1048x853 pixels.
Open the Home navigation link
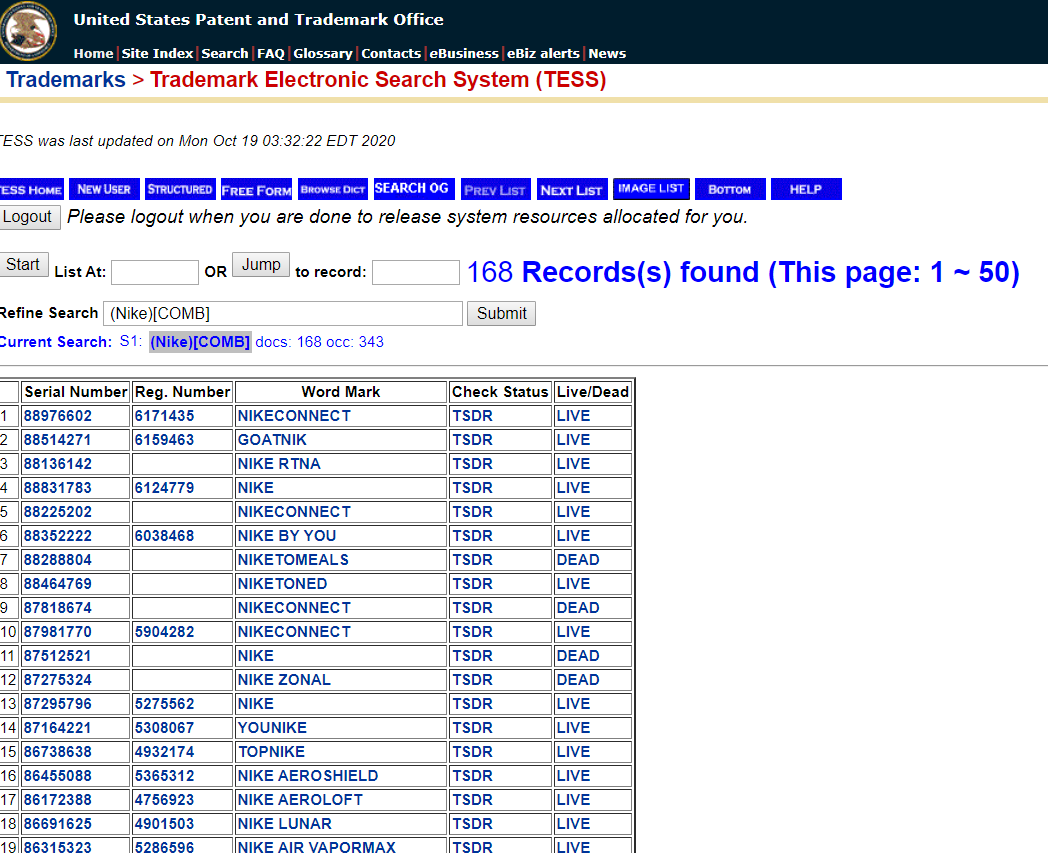[x=94, y=53]
